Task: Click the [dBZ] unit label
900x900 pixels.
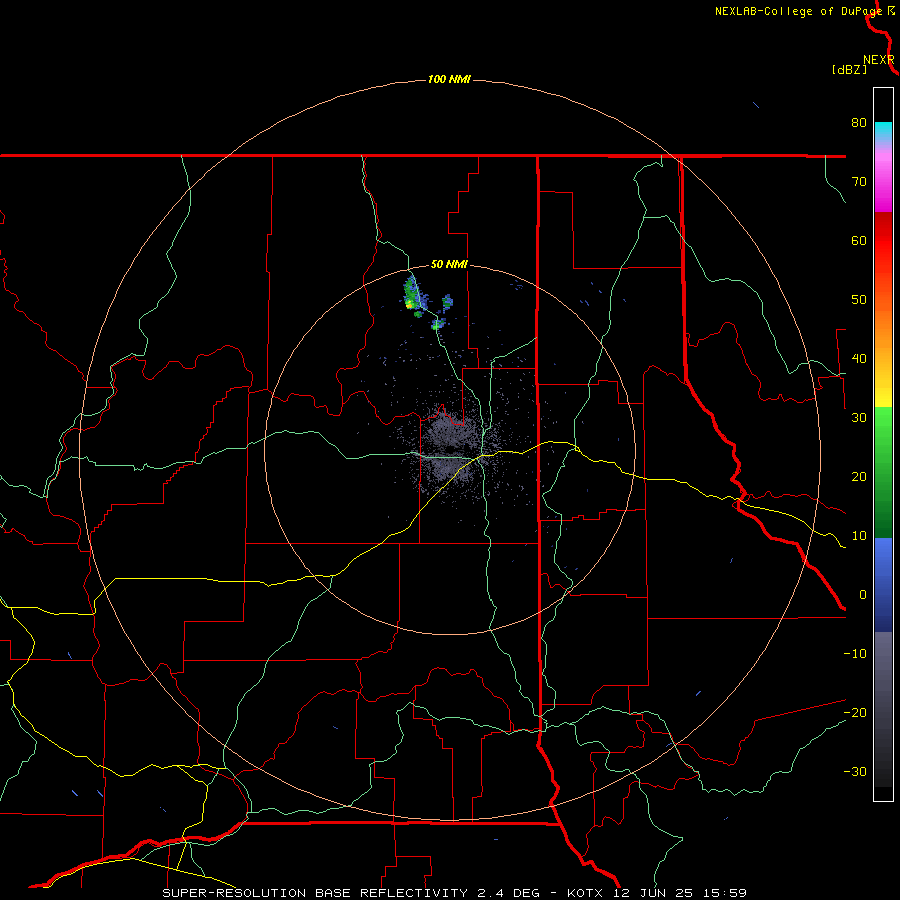Action: [849, 70]
